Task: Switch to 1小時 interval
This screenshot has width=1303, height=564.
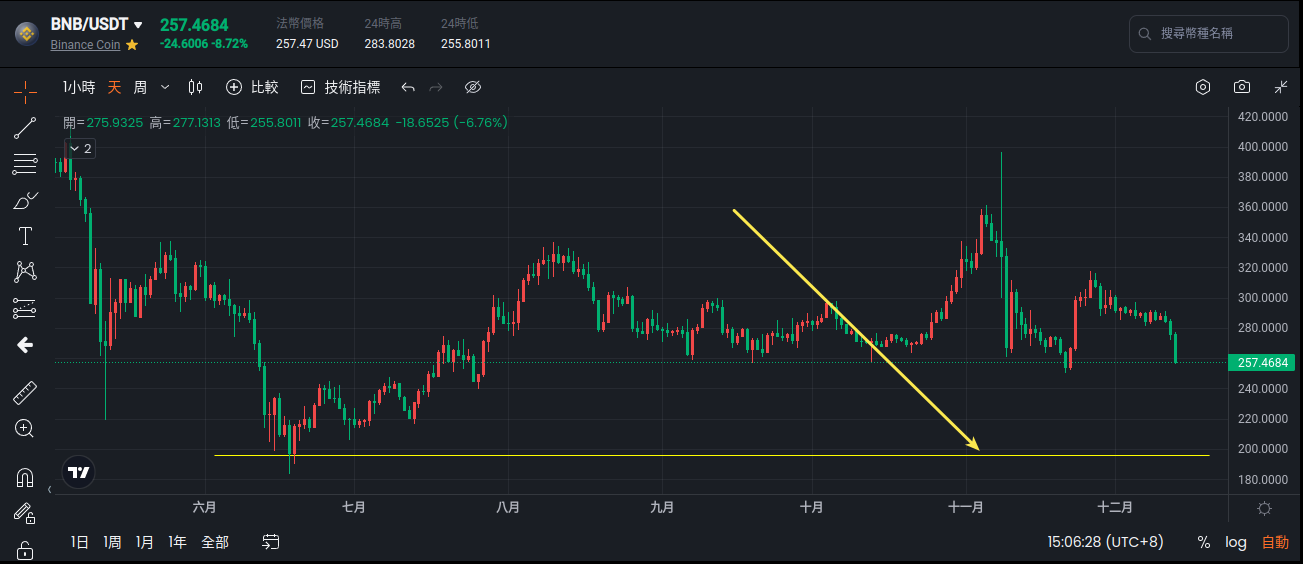Action: click(79, 87)
